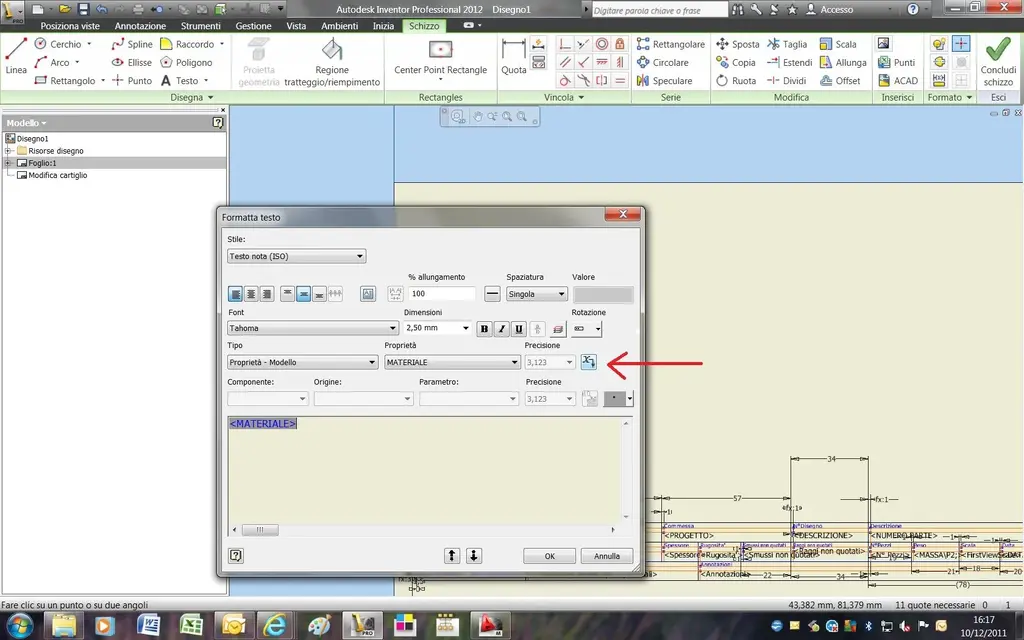The image size is (1024, 640).
Task: Open the Vista ribbon tab
Action: click(x=296, y=26)
